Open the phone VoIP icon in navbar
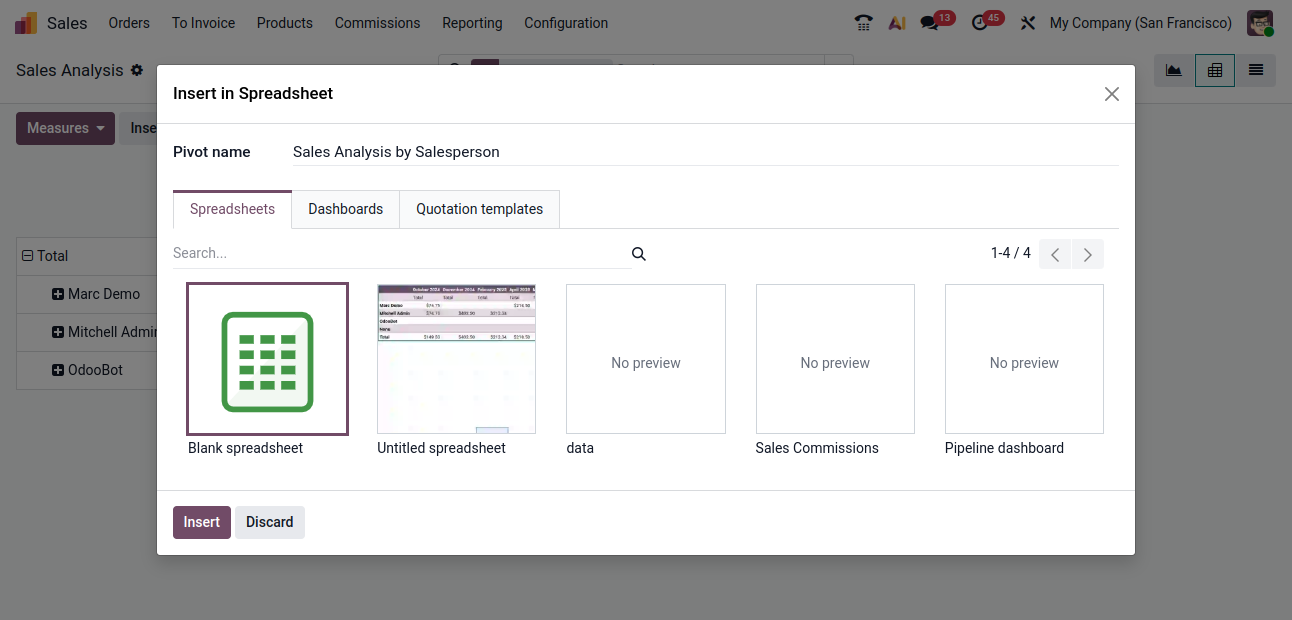Image resolution: width=1292 pixels, height=620 pixels. 864,23
